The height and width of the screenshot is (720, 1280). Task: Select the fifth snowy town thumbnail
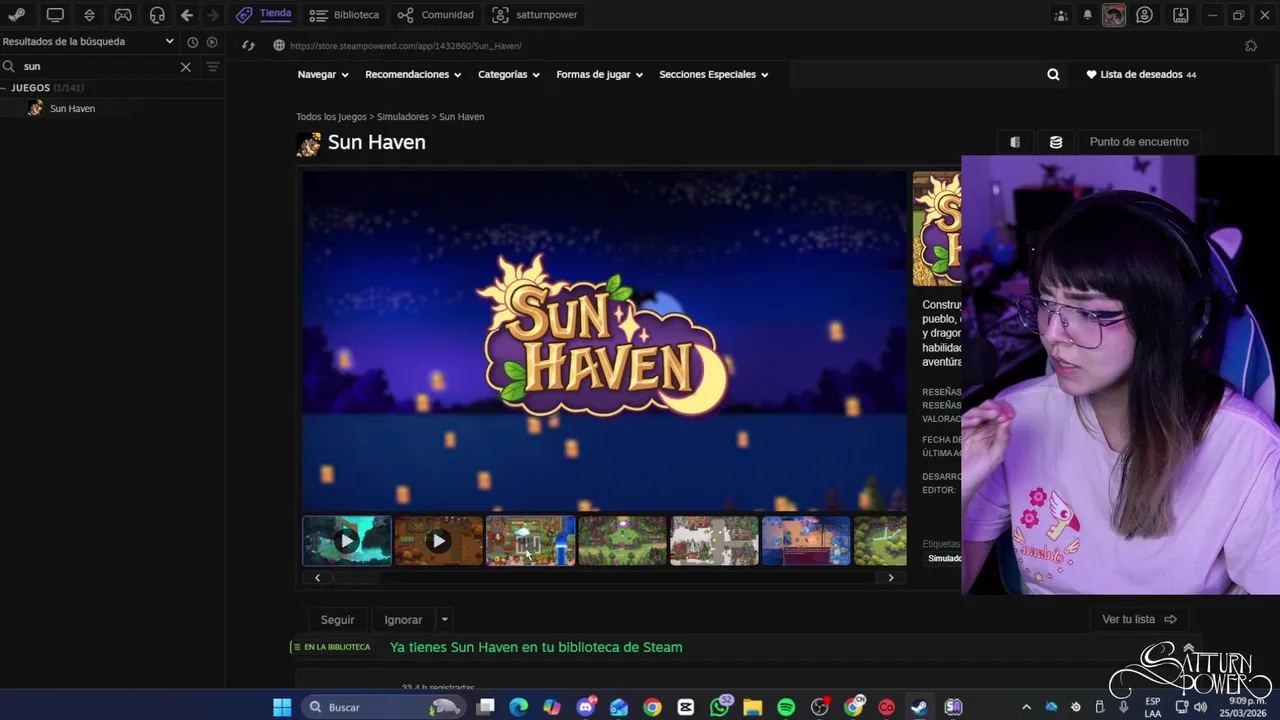(715, 541)
